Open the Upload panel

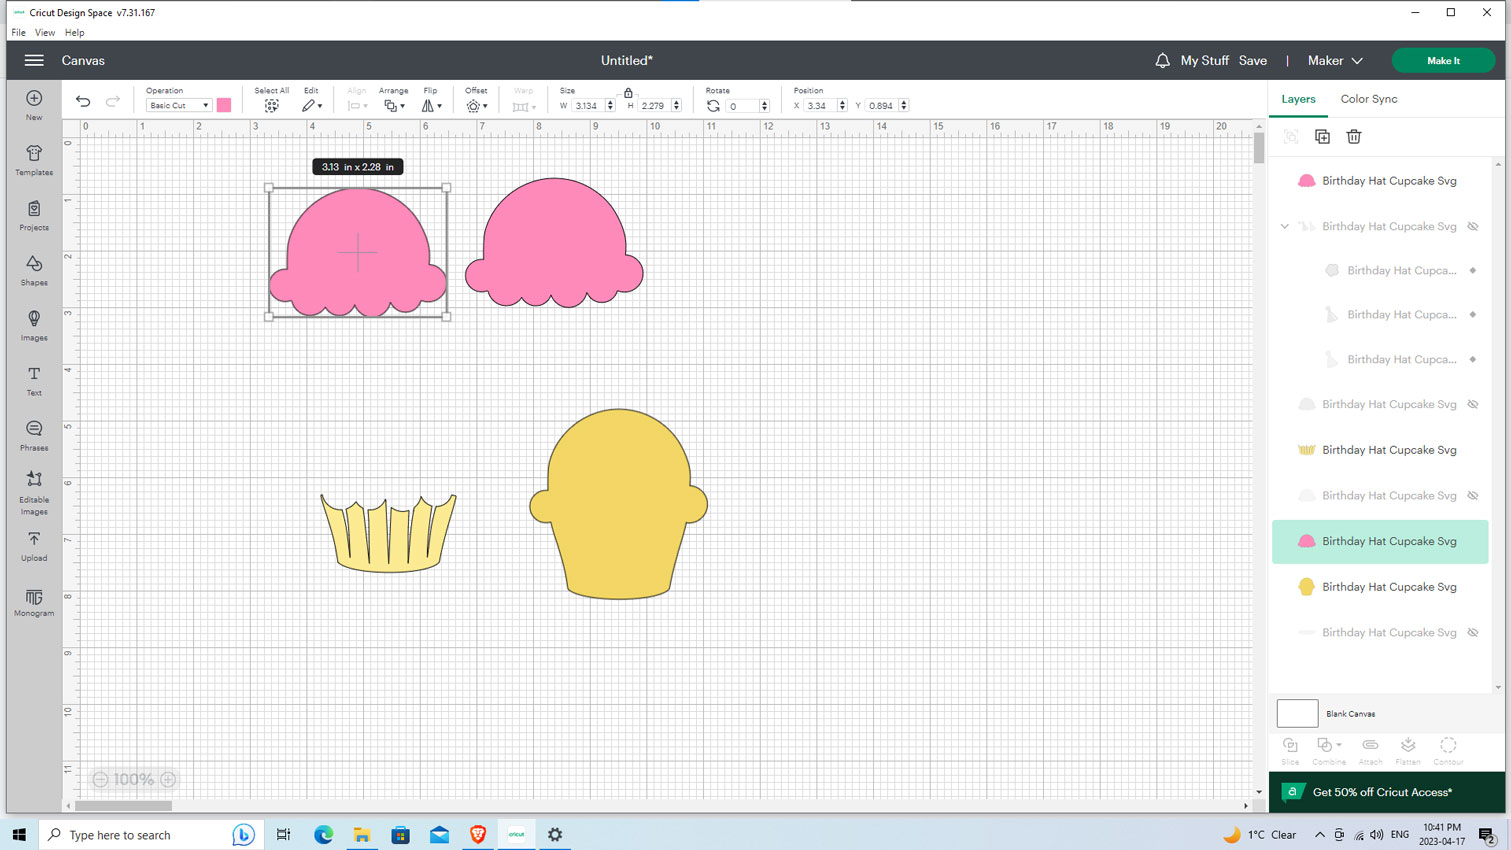34,545
